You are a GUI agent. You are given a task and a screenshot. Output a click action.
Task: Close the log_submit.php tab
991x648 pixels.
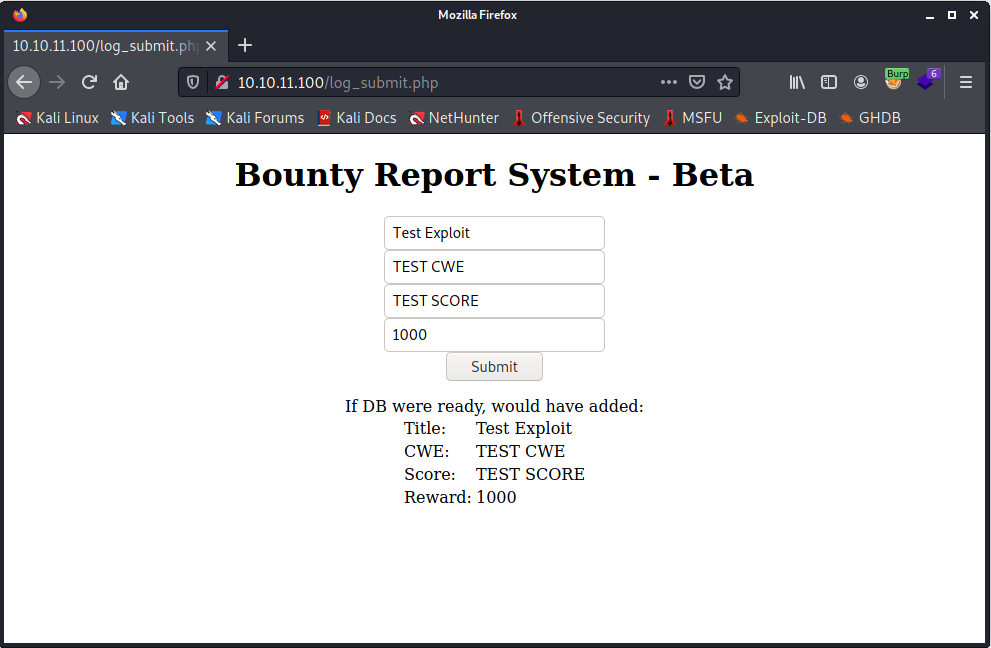tap(211, 46)
